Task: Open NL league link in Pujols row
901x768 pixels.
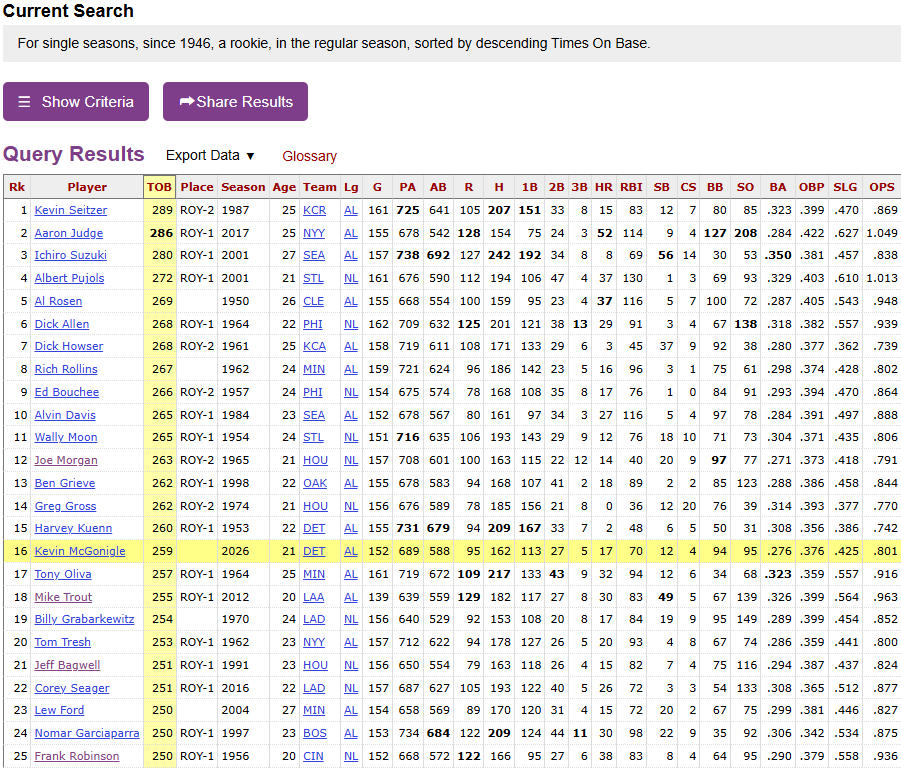Action: pos(351,278)
